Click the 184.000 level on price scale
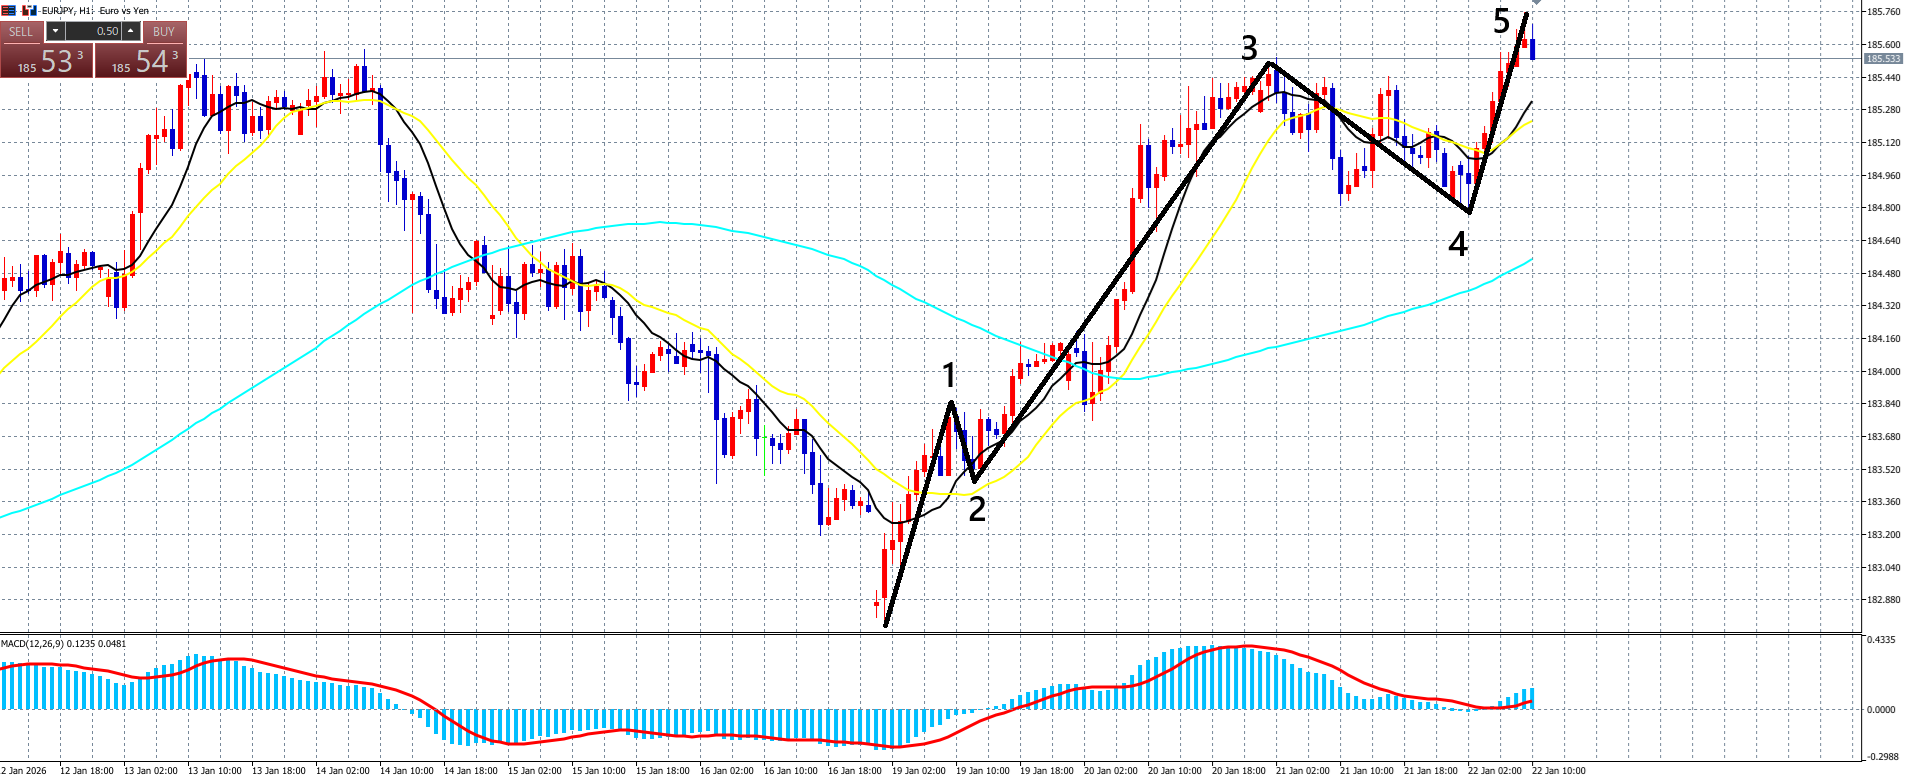The width and height of the screenshot is (1910, 781). (x=1883, y=372)
